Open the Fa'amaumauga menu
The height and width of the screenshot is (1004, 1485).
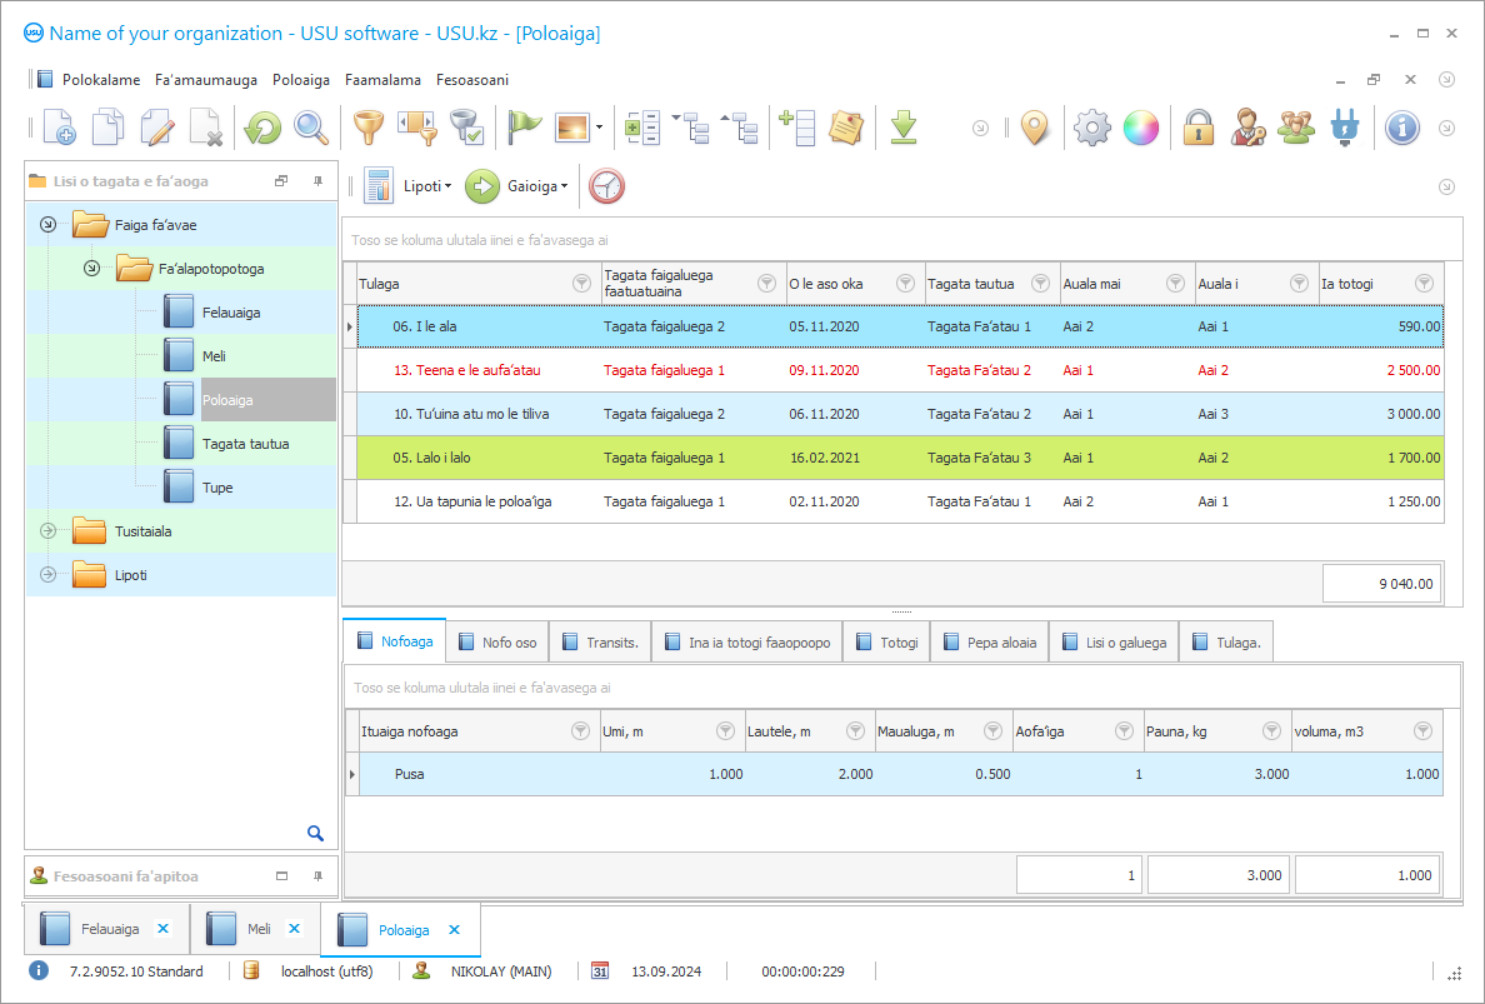click(206, 79)
